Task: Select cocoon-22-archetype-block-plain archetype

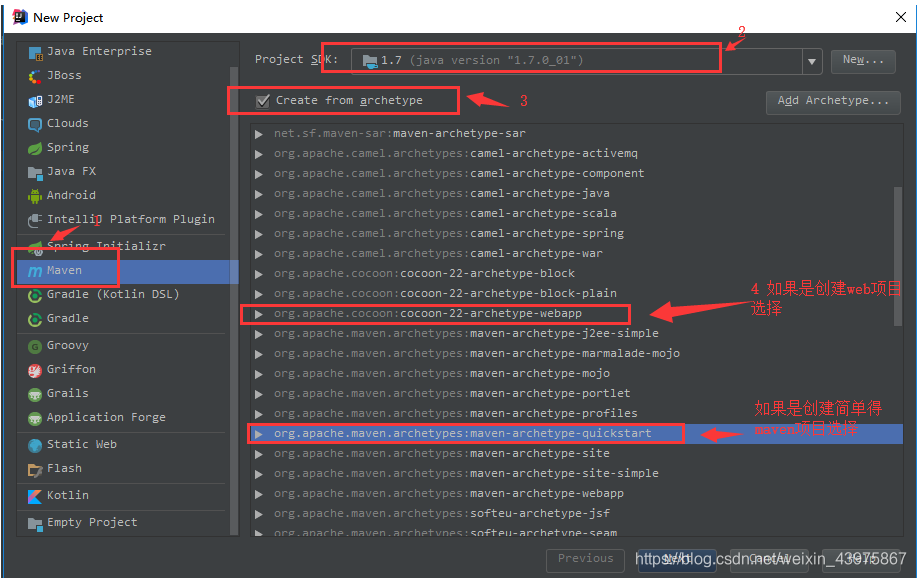Action: pyautogui.click(x=445, y=293)
